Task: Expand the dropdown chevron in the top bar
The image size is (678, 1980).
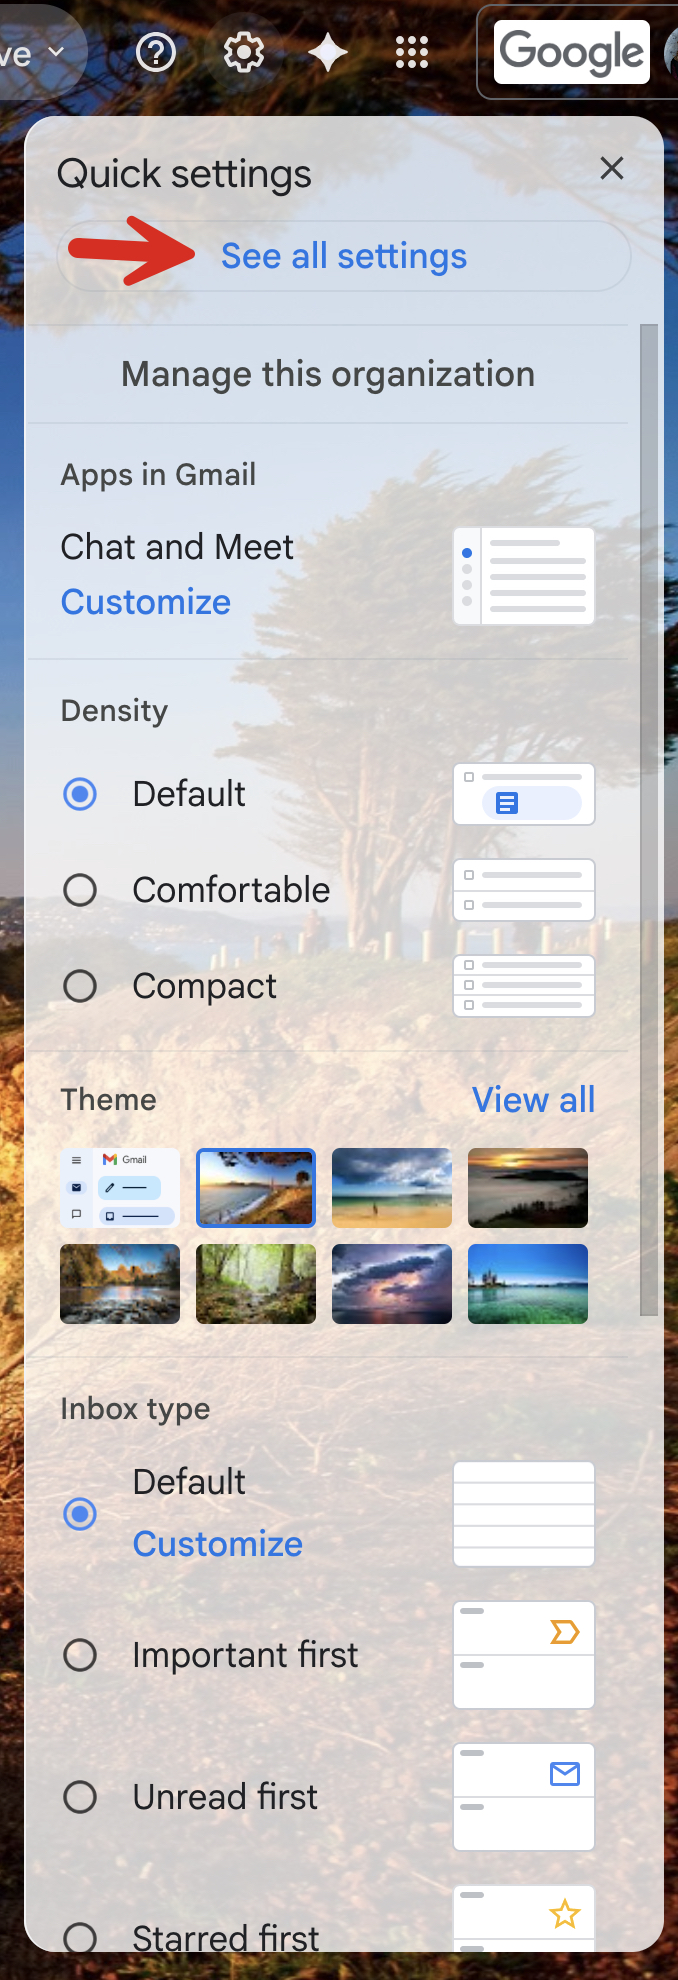Action: 56,52
